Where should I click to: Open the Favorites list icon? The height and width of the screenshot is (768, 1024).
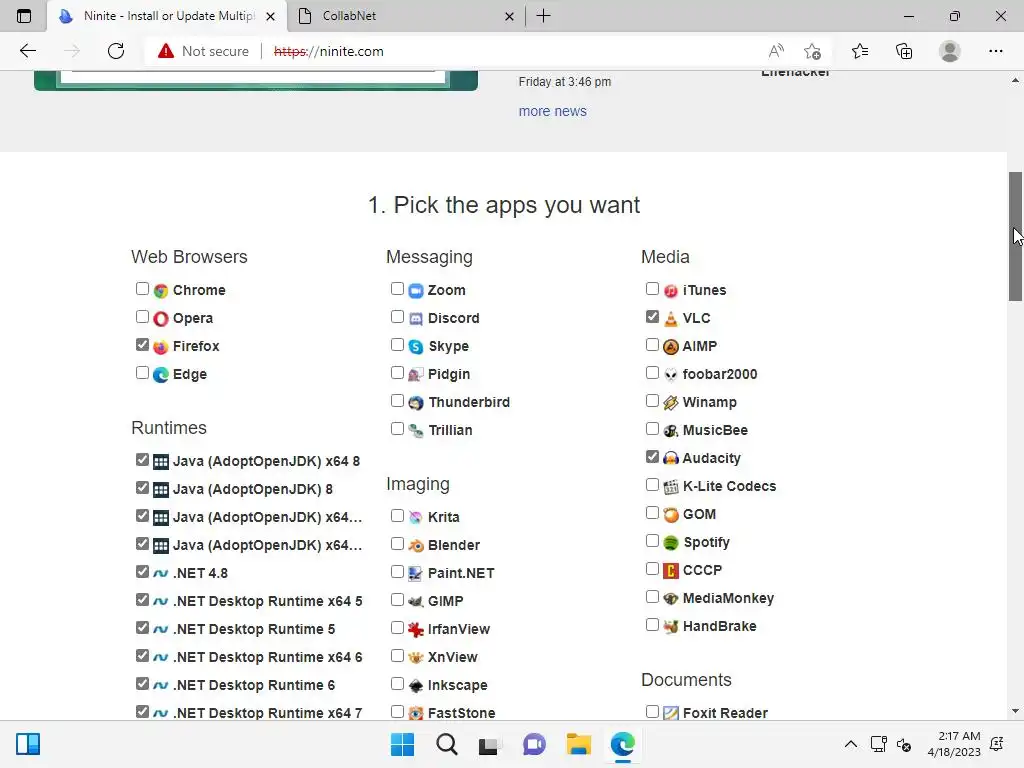pos(860,51)
